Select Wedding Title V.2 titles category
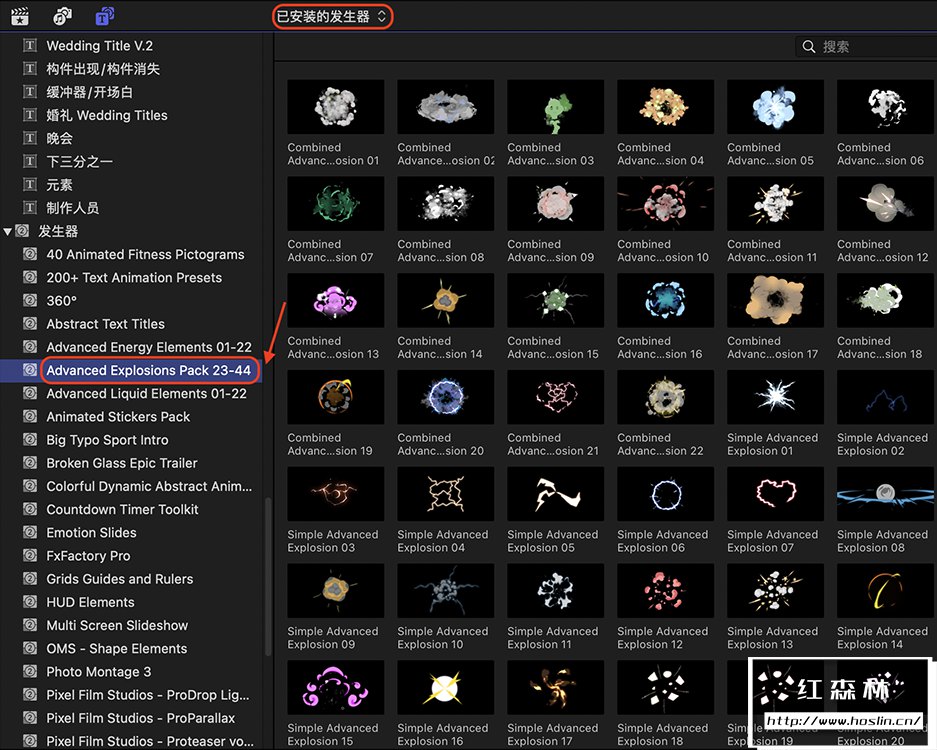Image resolution: width=937 pixels, height=750 pixels. pyautogui.click(x=131, y=45)
